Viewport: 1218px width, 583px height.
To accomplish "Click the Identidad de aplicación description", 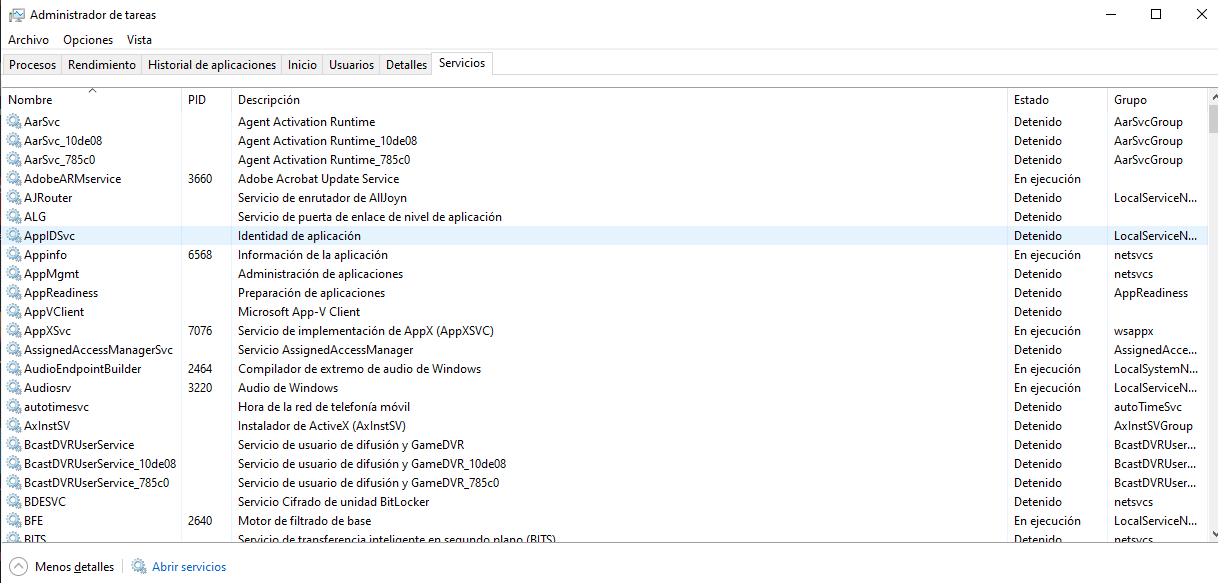I will 299,236.
